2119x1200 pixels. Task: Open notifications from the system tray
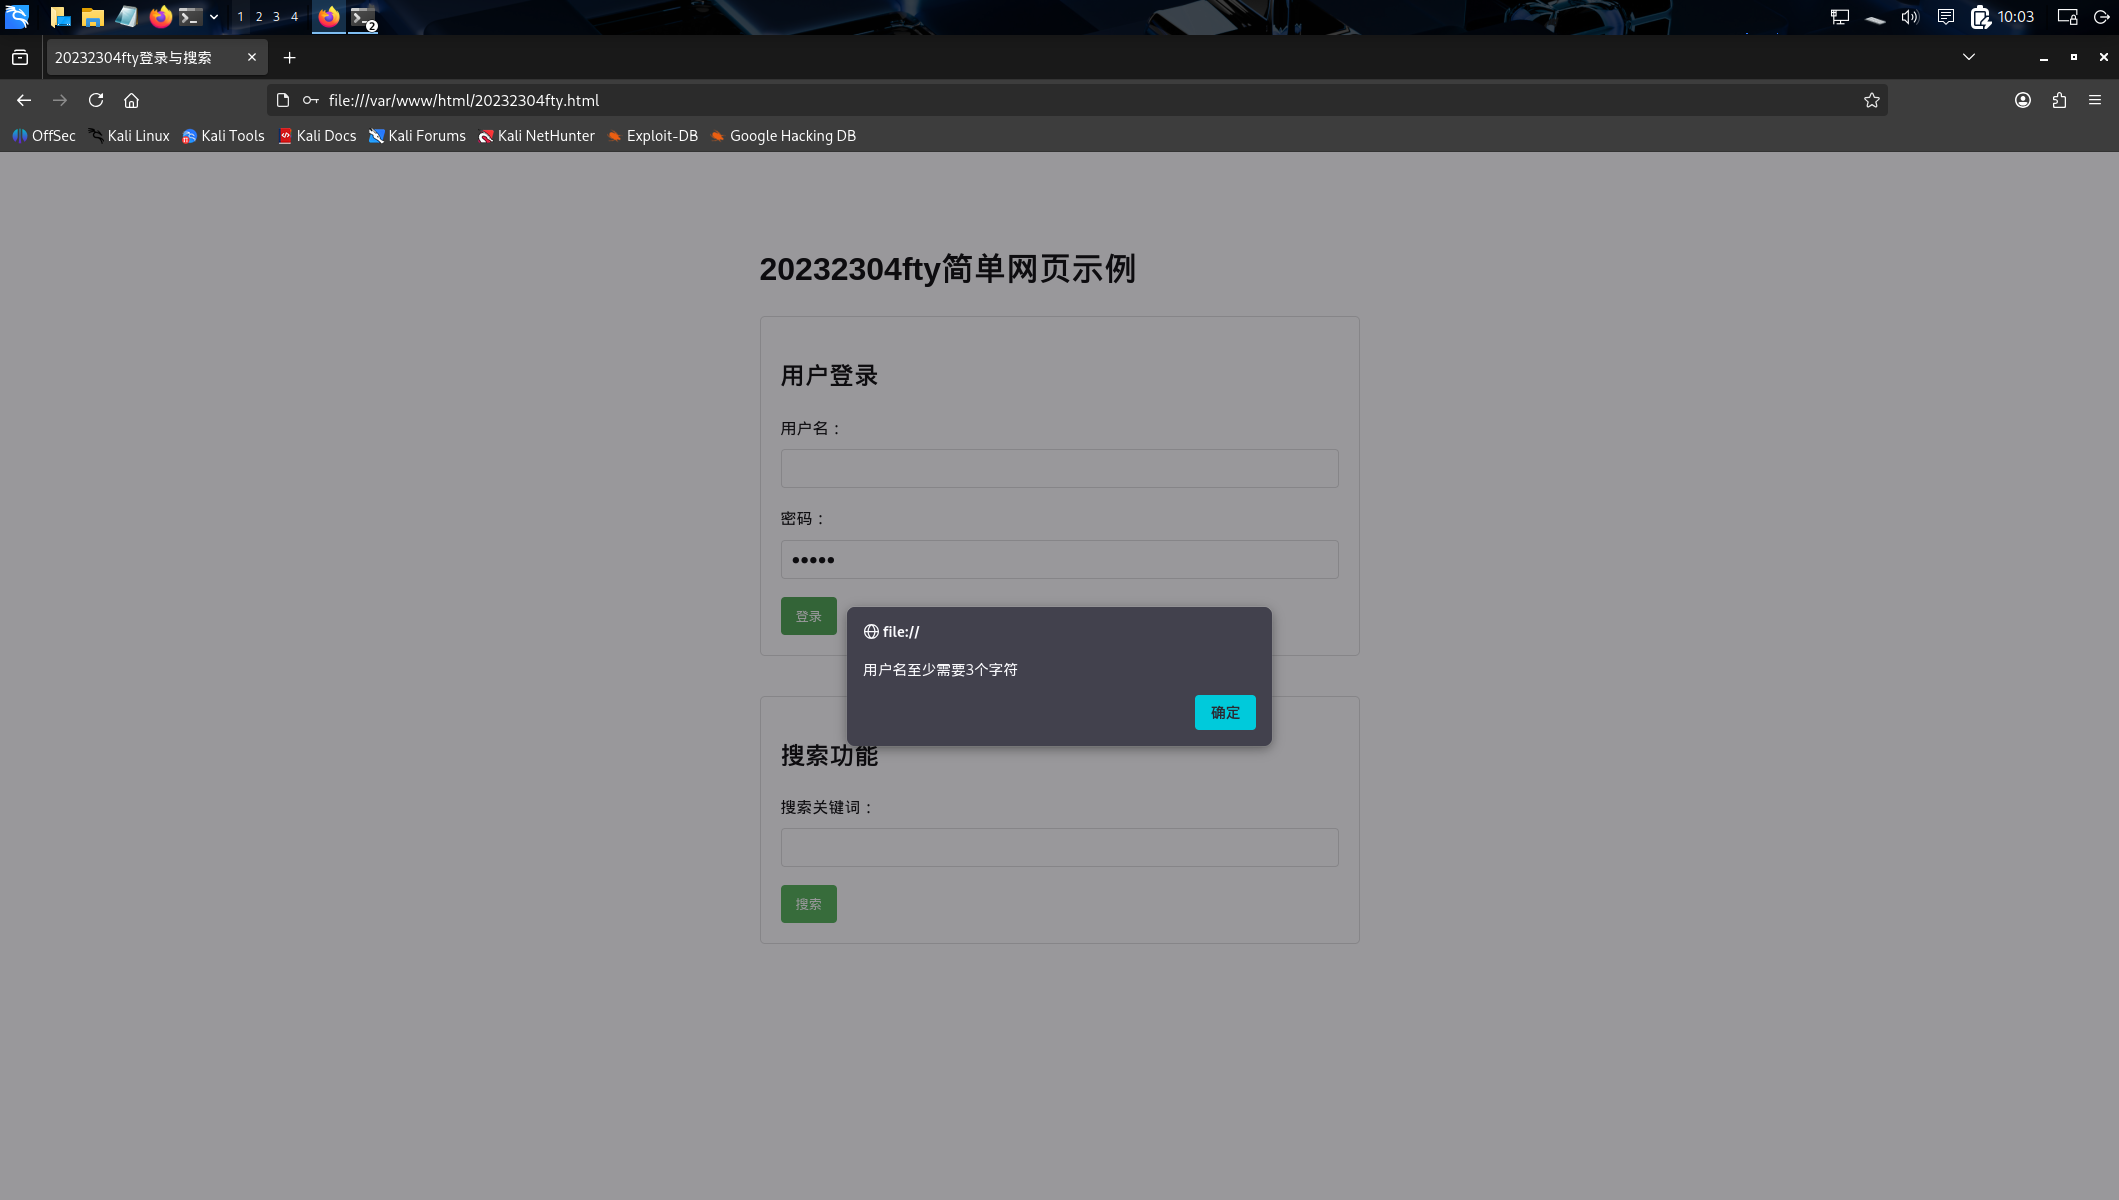pyautogui.click(x=1943, y=17)
